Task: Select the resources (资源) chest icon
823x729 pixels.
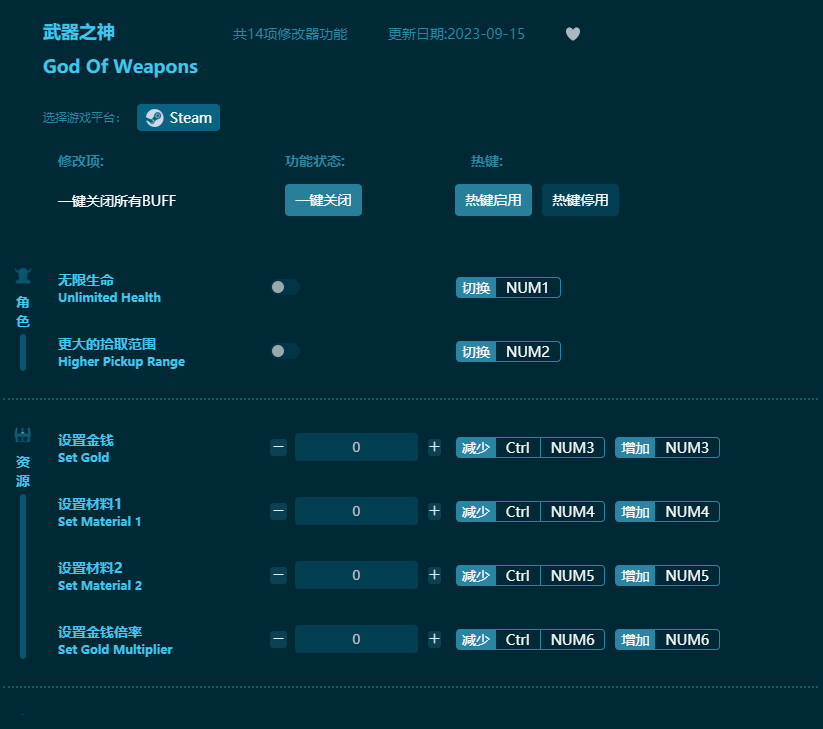Action: click(x=22, y=435)
